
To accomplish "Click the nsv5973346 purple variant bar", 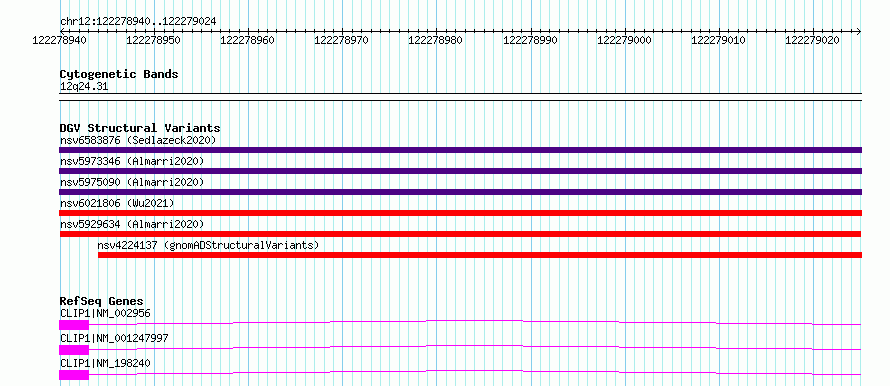I will point(460,171).
